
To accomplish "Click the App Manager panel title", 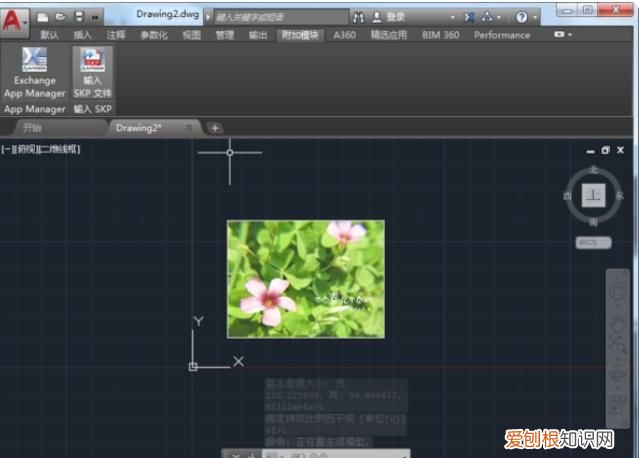I will [x=35, y=109].
